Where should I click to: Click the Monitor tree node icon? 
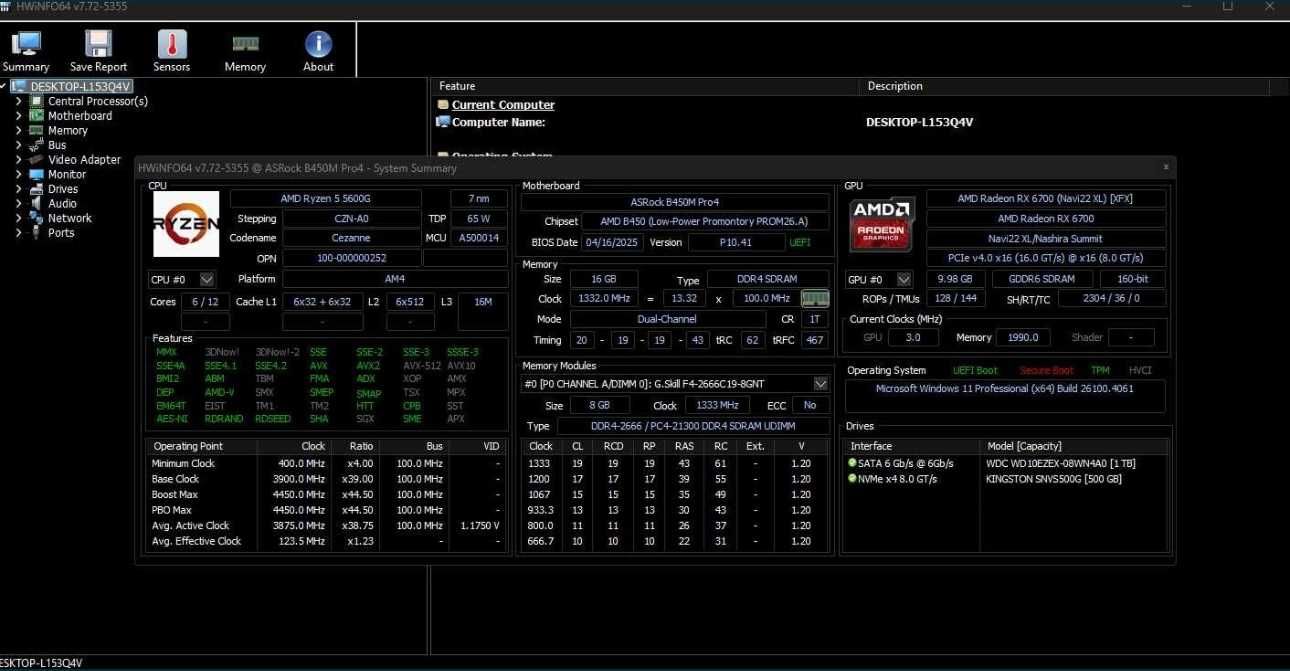pyautogui.click(x=37, y=174)
